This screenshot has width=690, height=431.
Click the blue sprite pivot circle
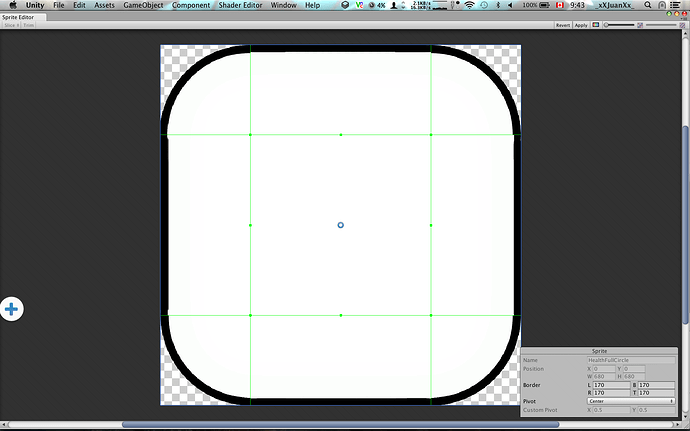click(x=341, y=225)
